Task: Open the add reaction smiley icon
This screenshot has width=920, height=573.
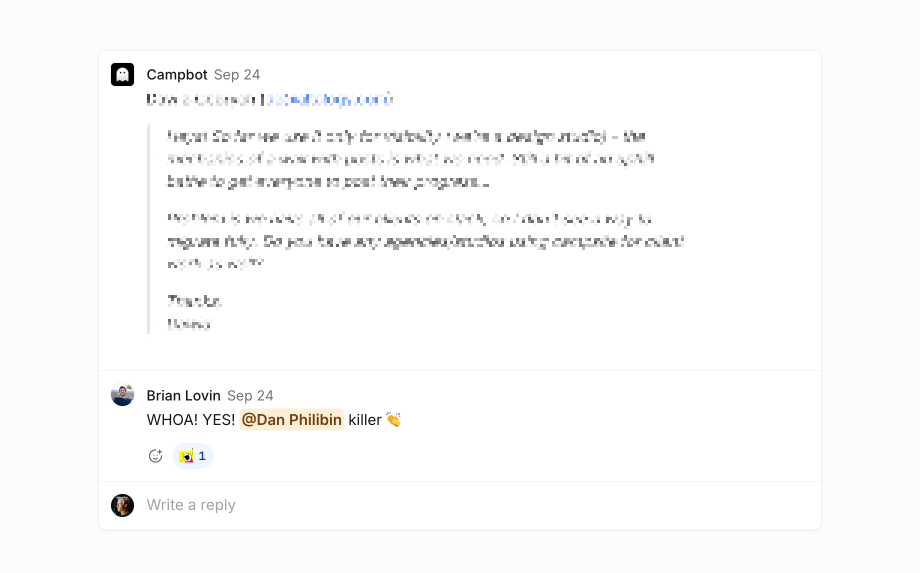Action: point(155,456)
